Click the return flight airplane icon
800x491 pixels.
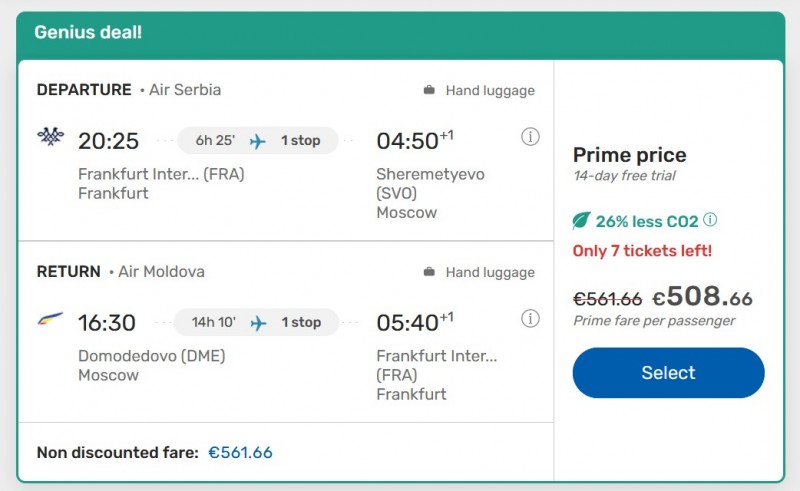pyautogui.click(x=258, y=323)
